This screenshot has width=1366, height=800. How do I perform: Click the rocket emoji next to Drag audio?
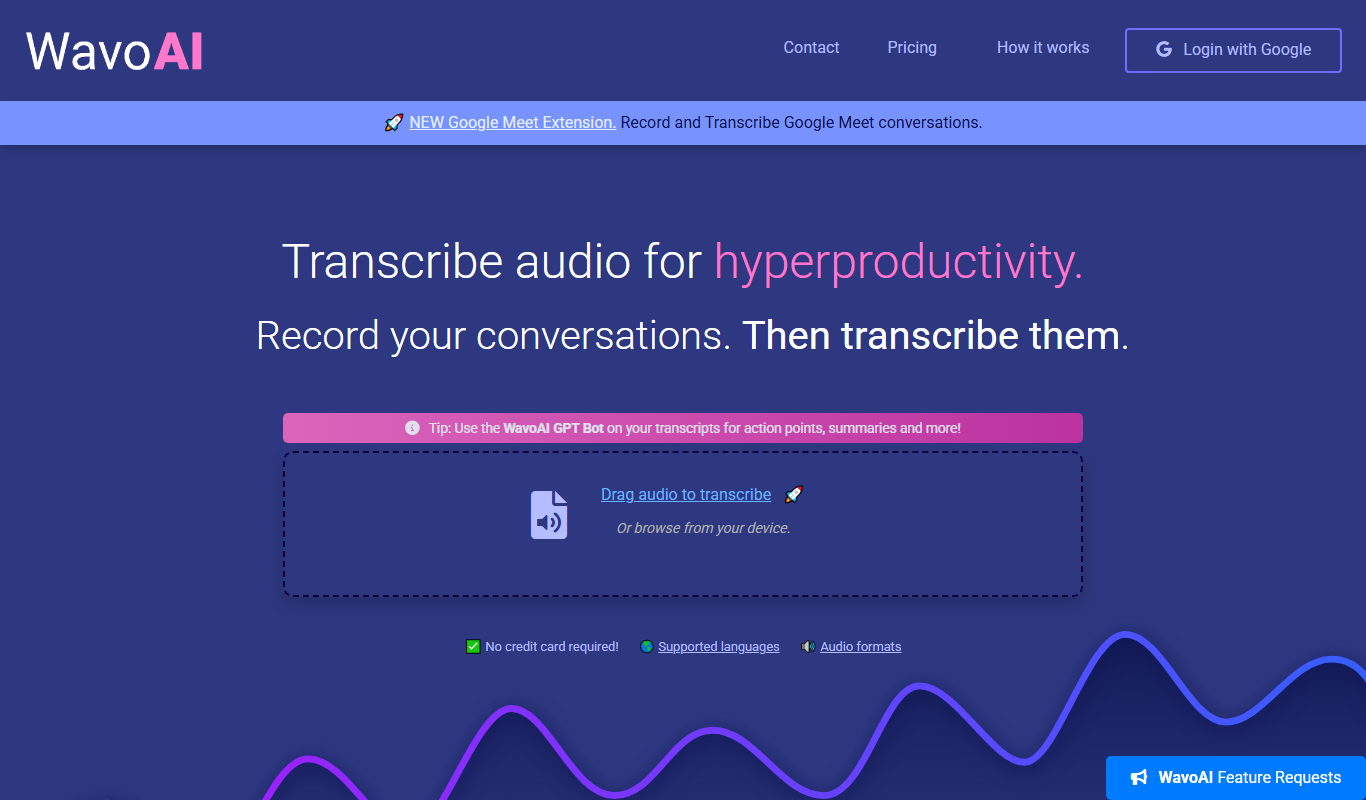[793, 494]
